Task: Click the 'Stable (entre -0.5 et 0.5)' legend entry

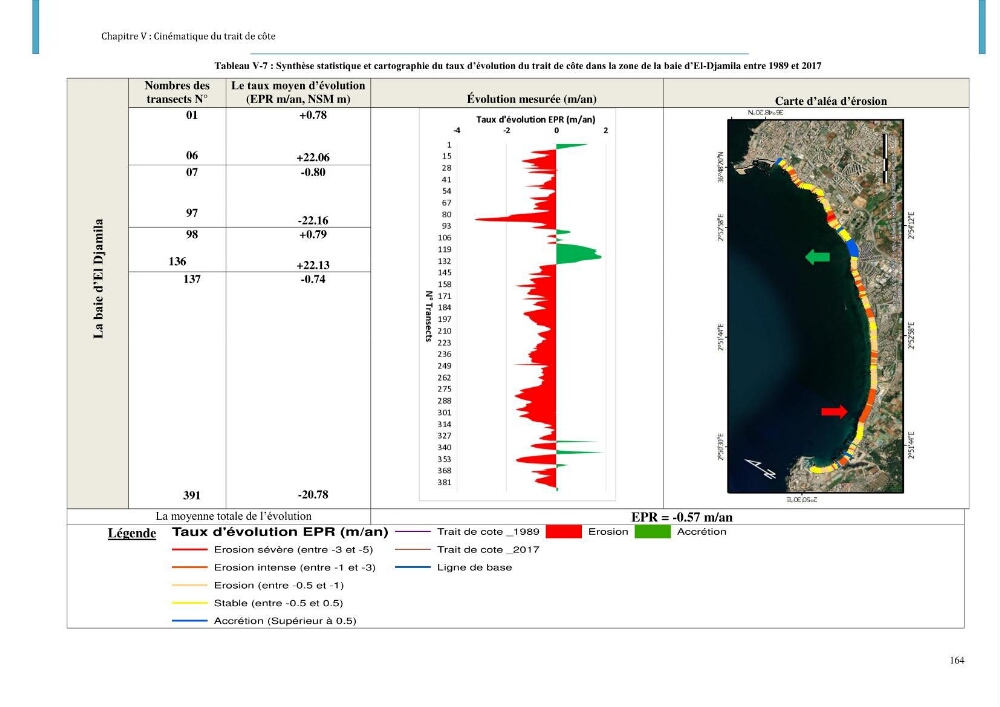Action: click(x=258, y=603)
